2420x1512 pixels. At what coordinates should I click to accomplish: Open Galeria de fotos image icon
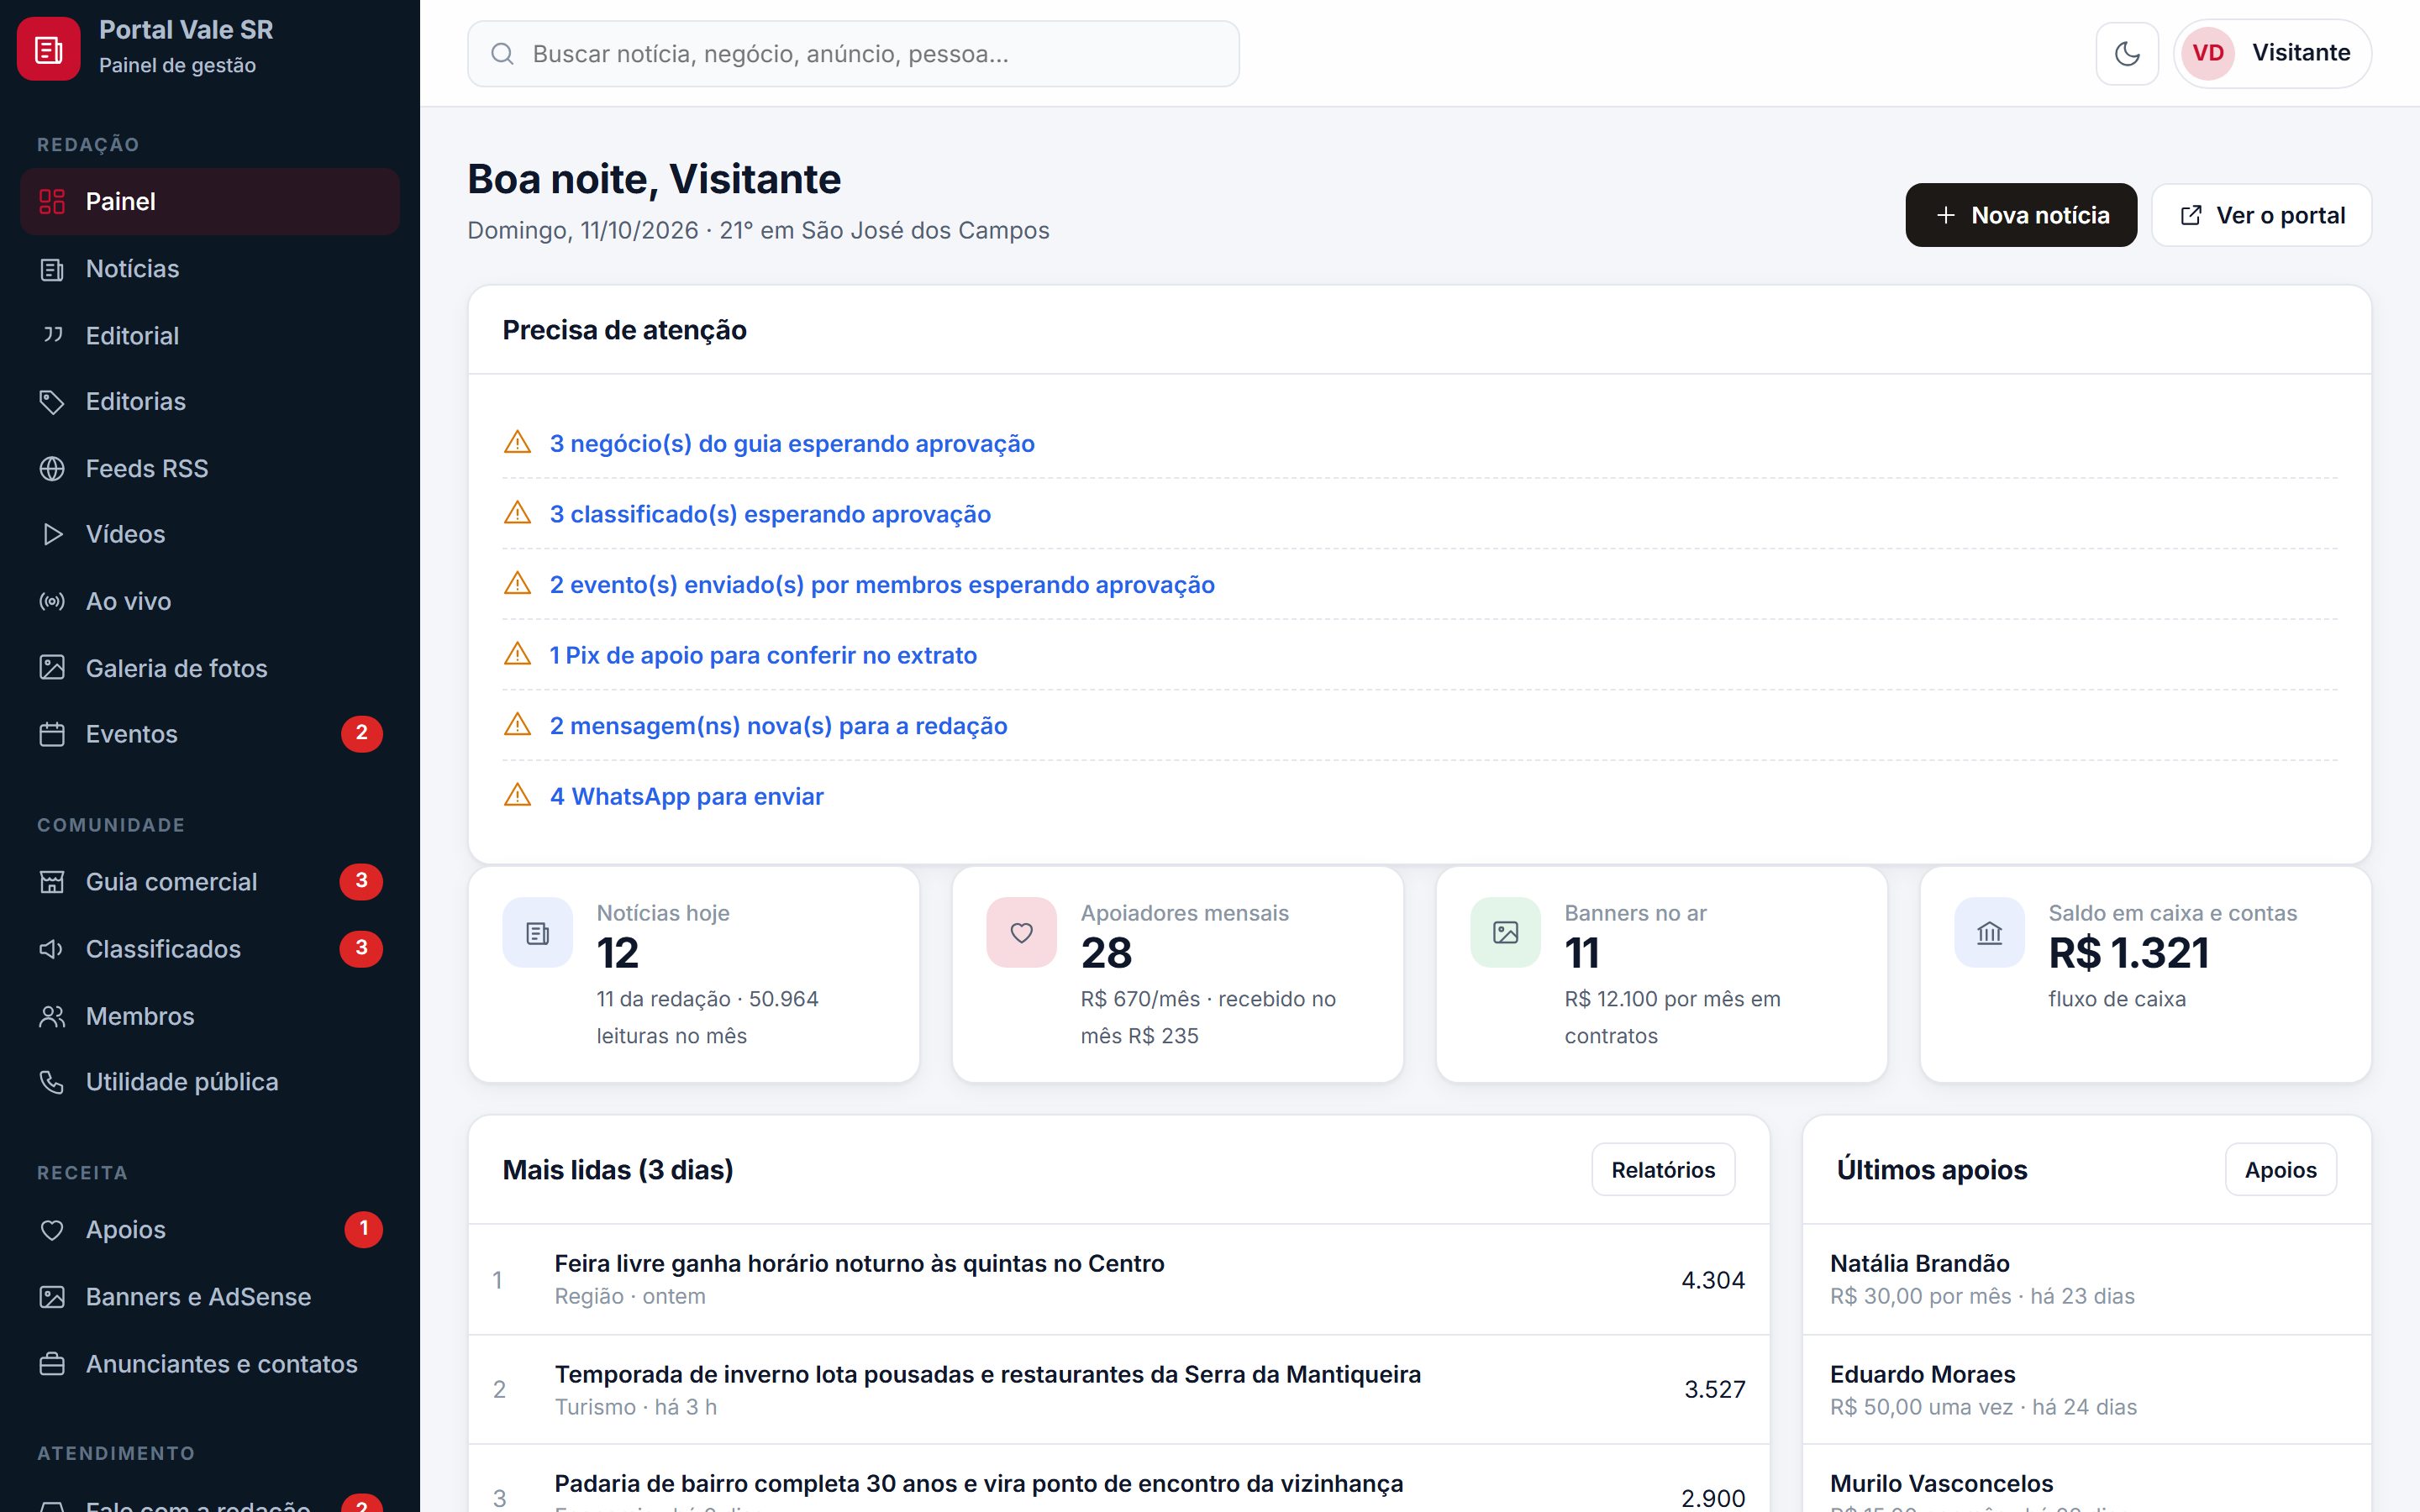click(x=52, y=668)
